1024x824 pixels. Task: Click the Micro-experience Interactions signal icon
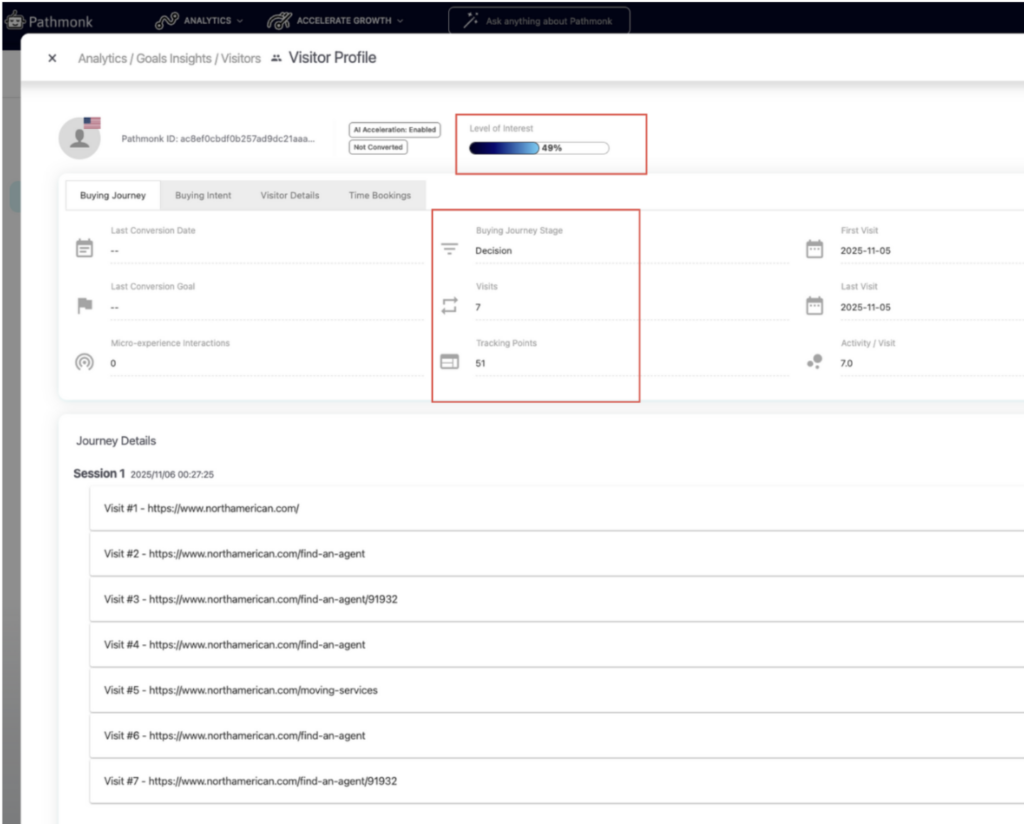click(85, 362)
